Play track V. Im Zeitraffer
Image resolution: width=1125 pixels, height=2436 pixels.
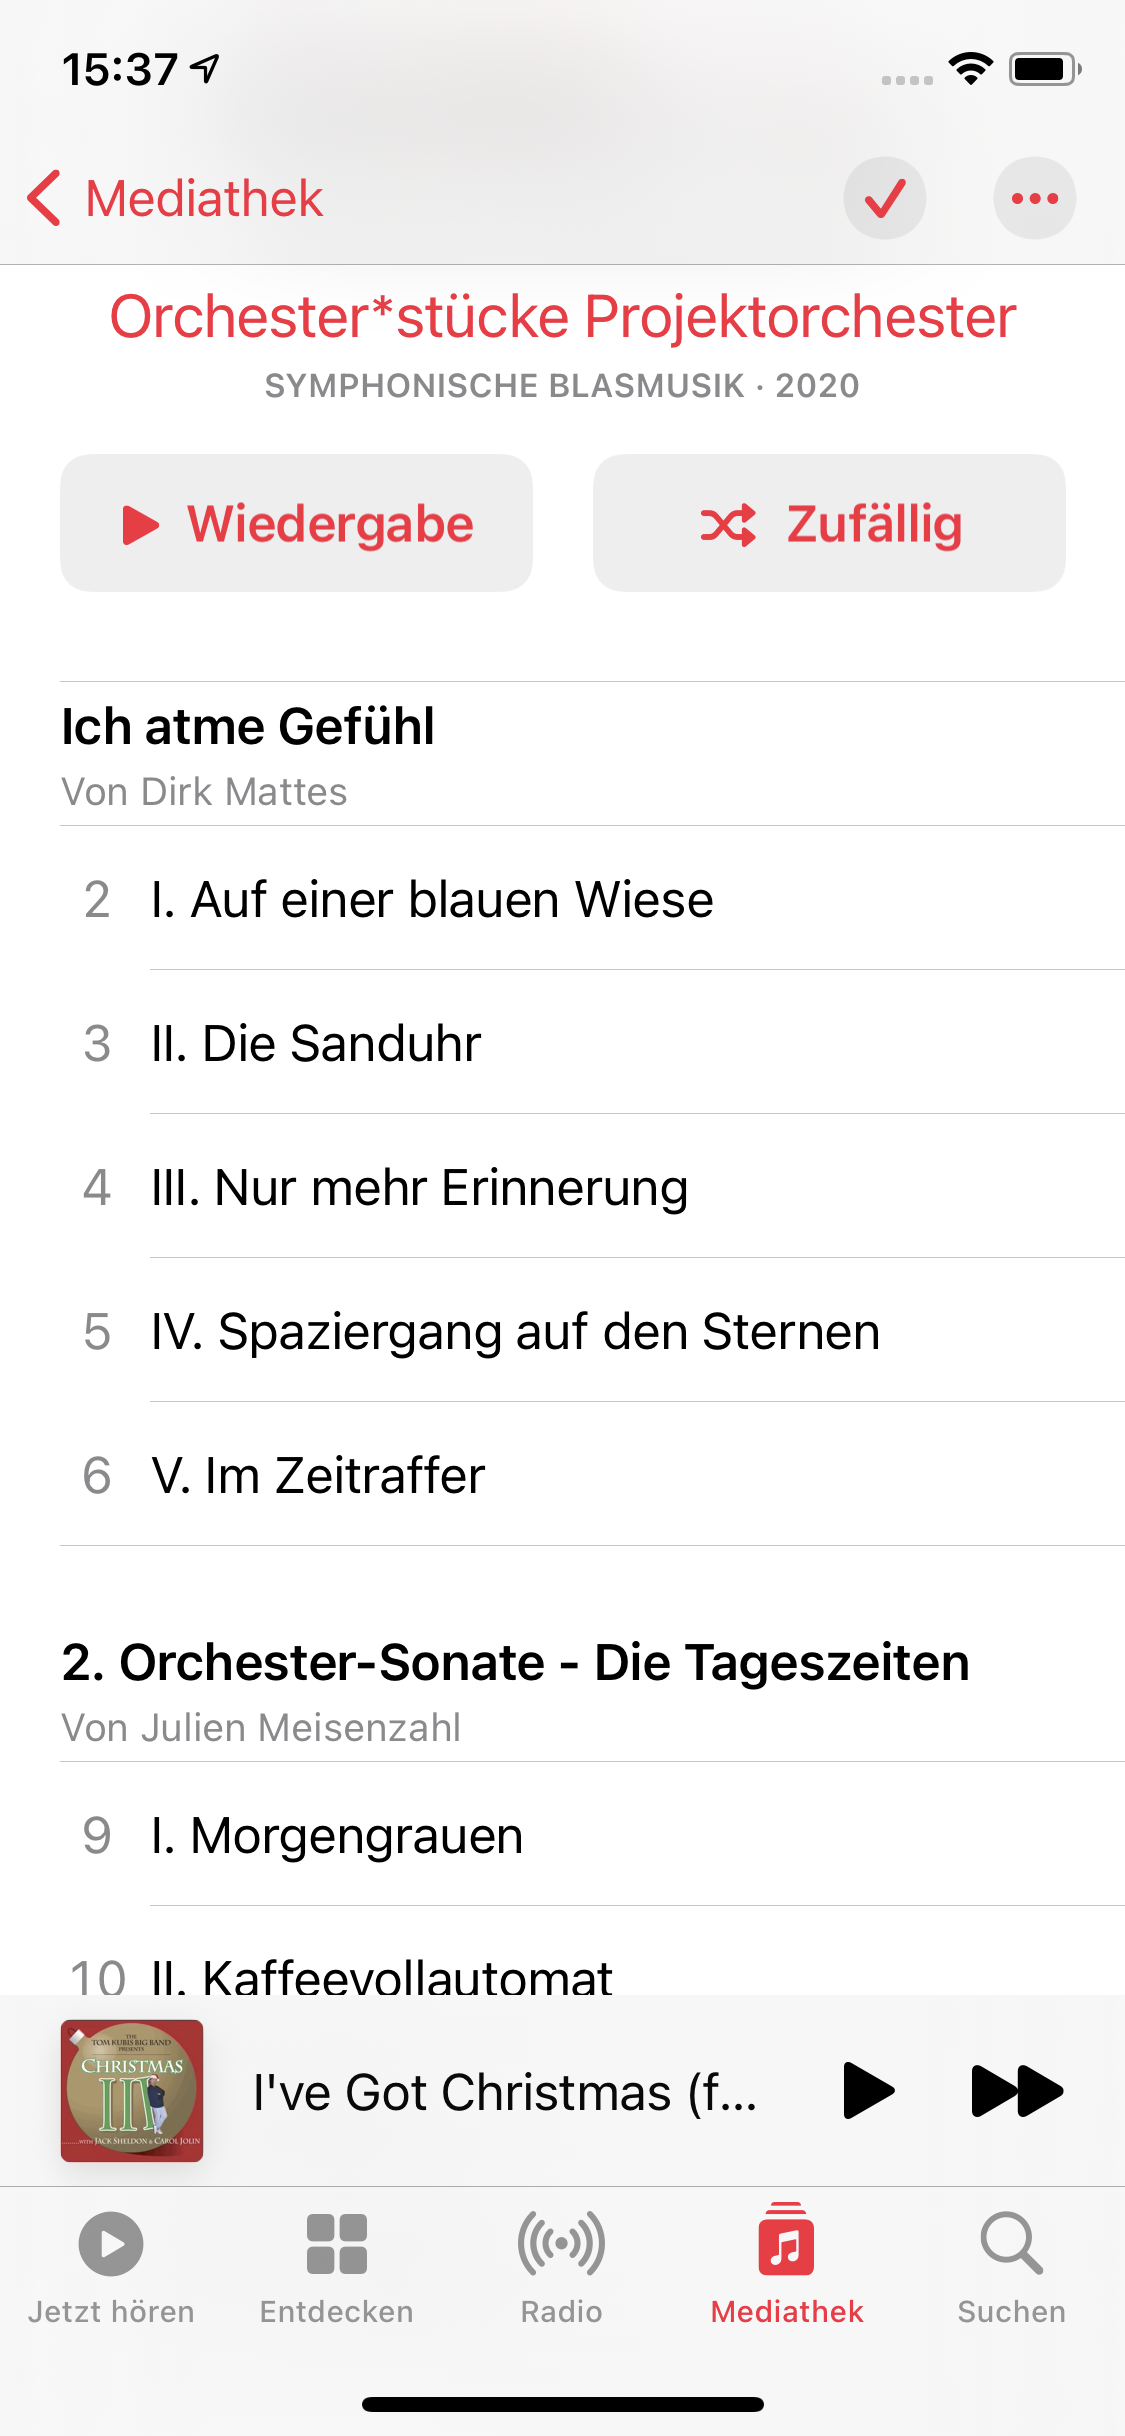[x=318, y=1475]
